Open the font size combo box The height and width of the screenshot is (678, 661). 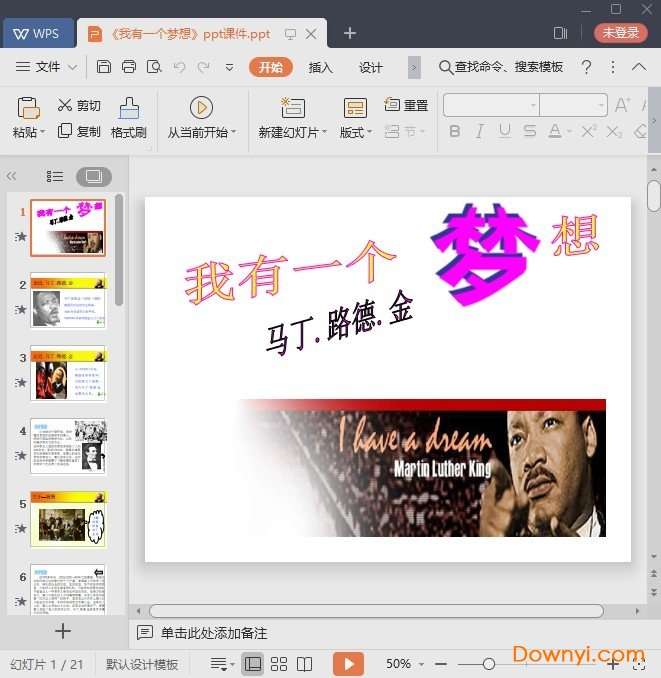tap(573, 105)
